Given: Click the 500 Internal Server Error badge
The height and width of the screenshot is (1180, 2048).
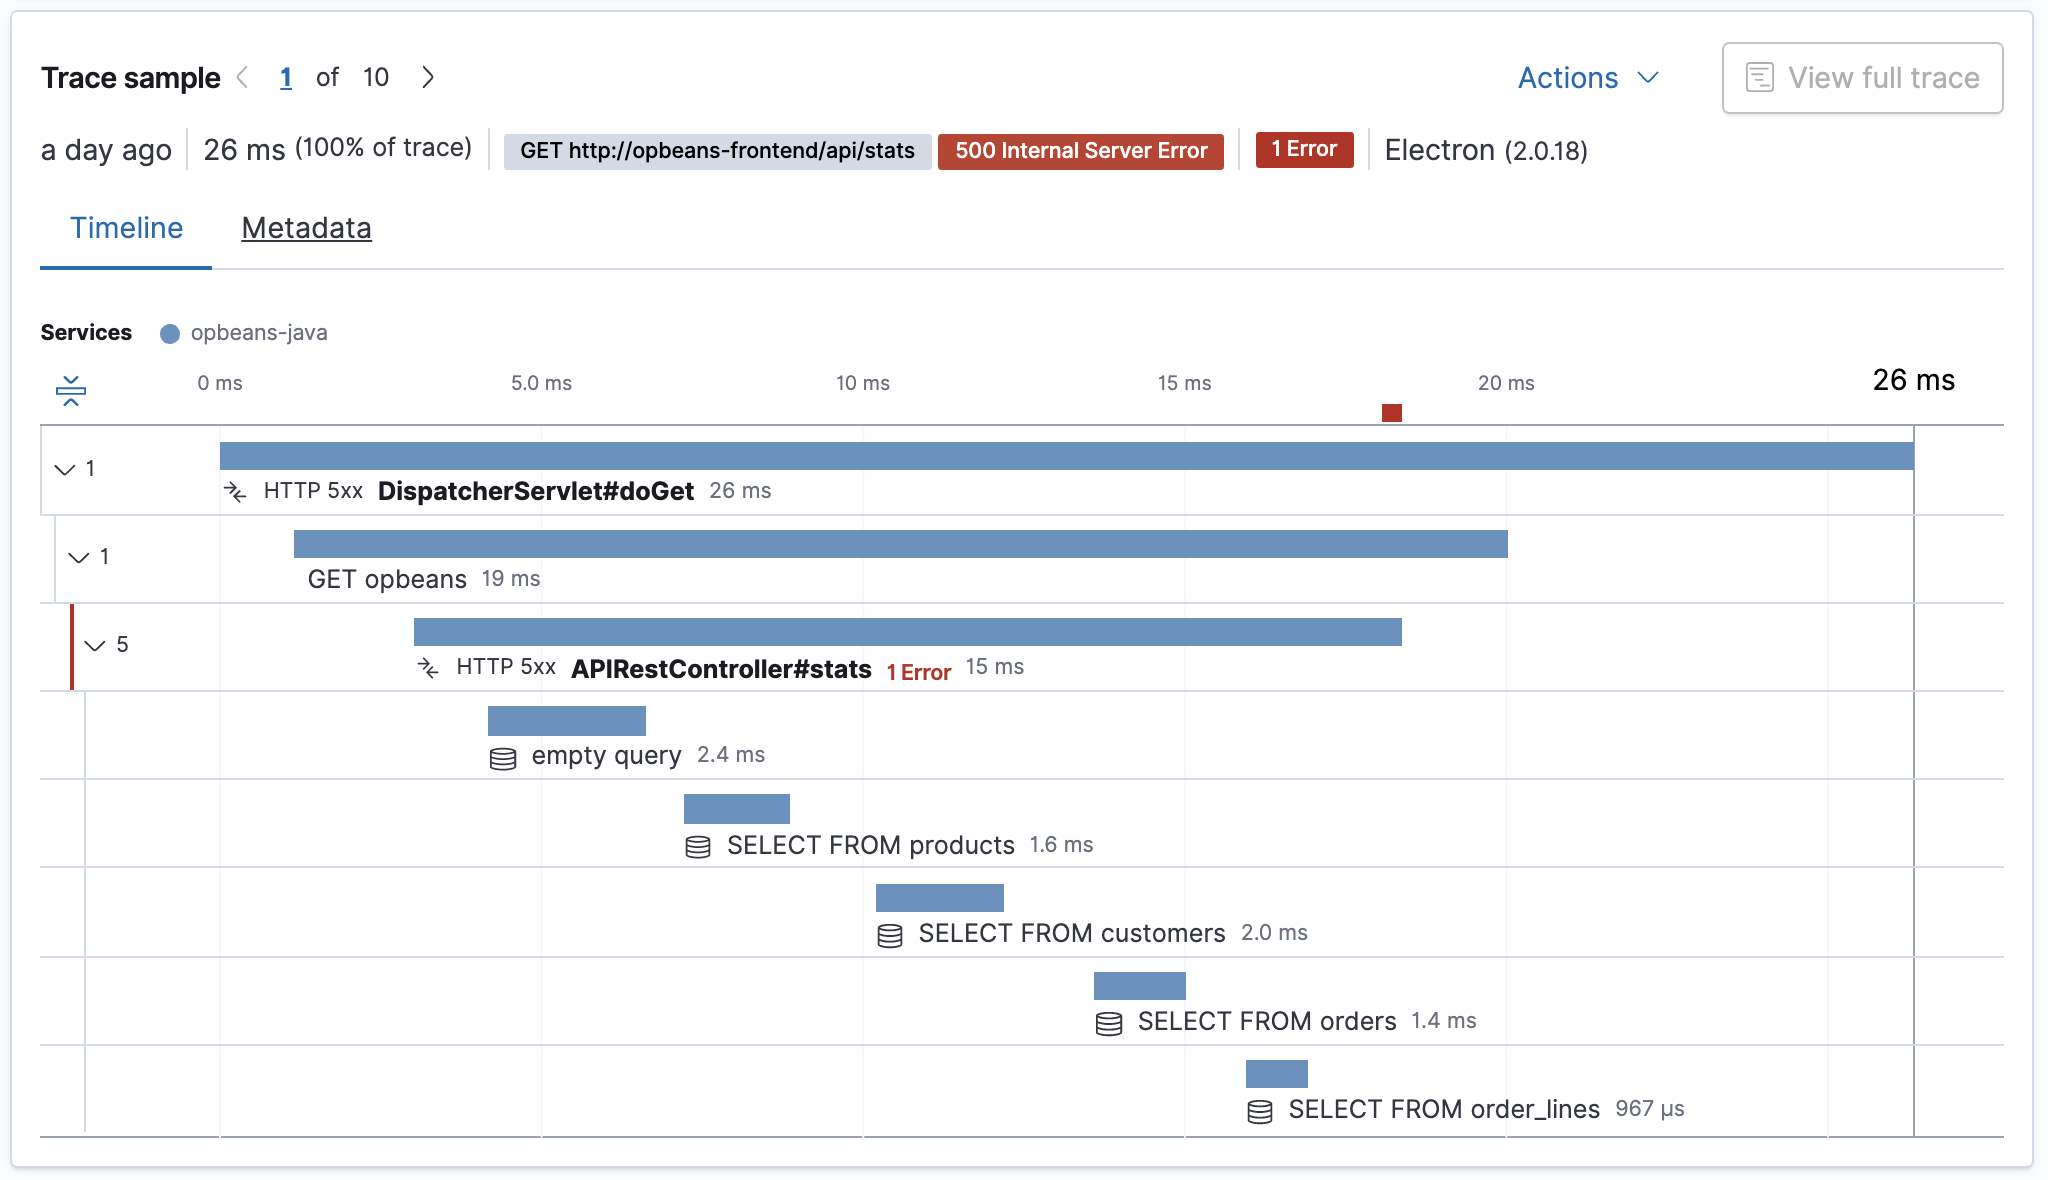Looking at the screenshot, I should click(x=1083, y=150).
